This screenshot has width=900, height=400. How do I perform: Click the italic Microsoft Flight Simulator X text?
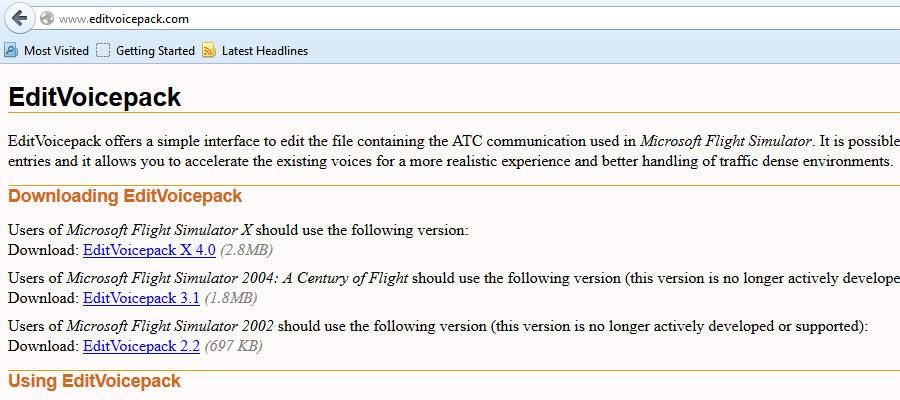(x=159, y=230)
